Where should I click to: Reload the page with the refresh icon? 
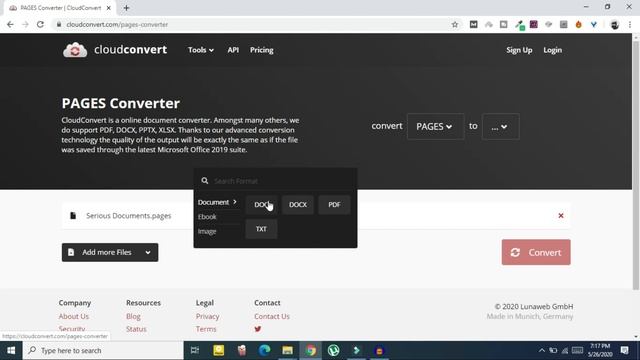[x=40, y=24]
